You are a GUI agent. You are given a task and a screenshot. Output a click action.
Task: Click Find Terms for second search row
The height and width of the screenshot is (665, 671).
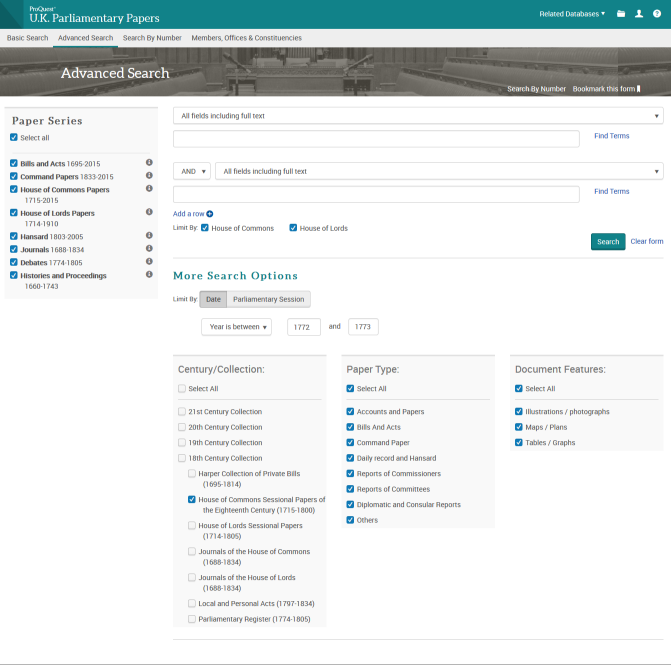tap(612, 191)
